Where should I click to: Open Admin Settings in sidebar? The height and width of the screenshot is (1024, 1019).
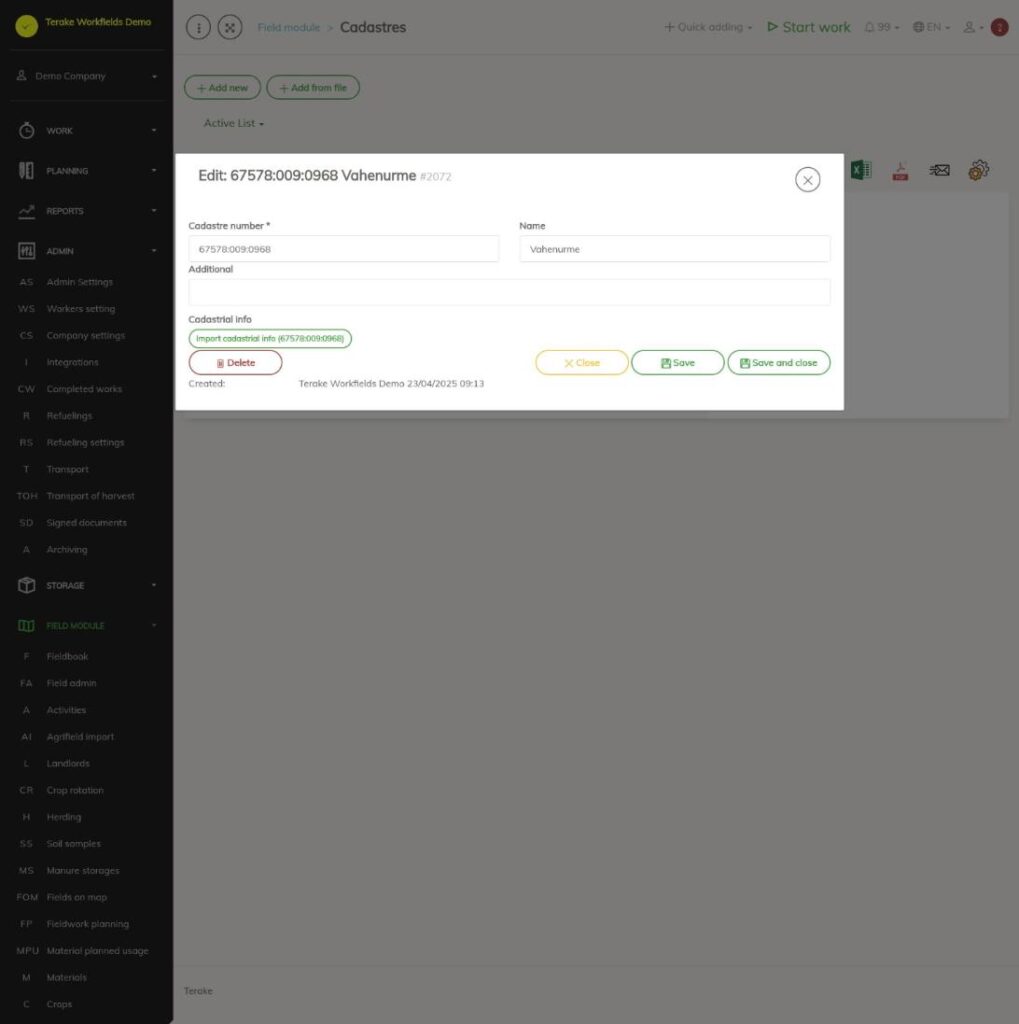click(80, 282)
